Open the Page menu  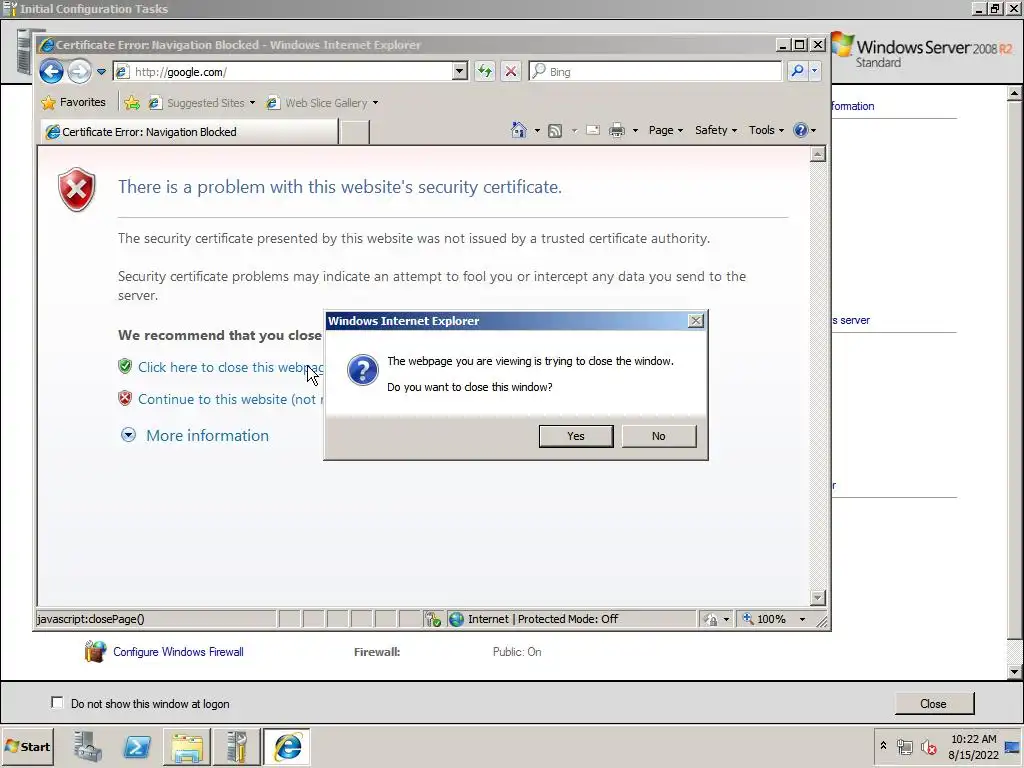click(665, 130)
